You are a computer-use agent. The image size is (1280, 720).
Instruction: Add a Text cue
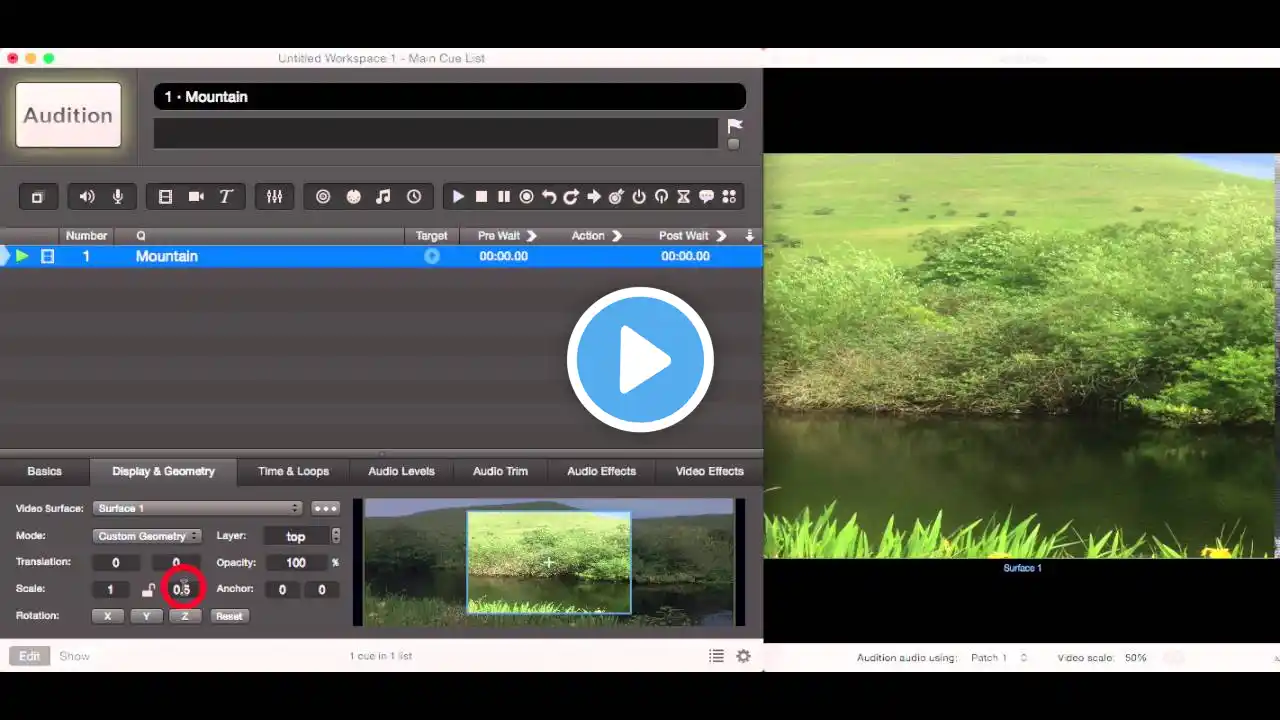point(226,197)
